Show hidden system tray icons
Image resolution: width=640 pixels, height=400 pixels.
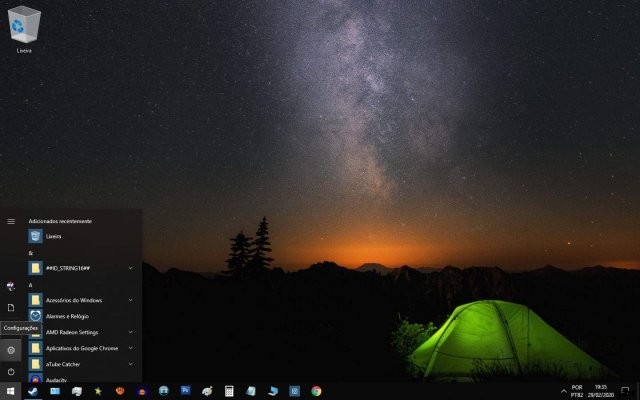[559, 391]
